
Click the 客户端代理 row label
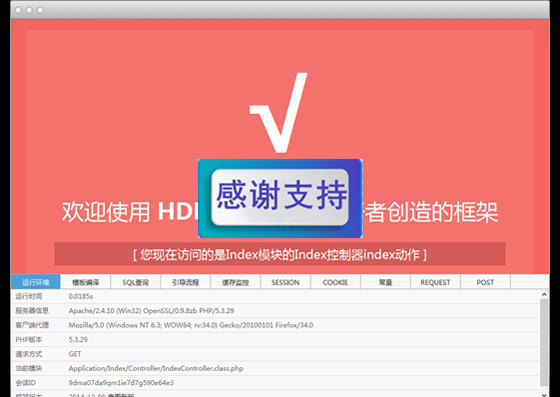pos(32,325)
